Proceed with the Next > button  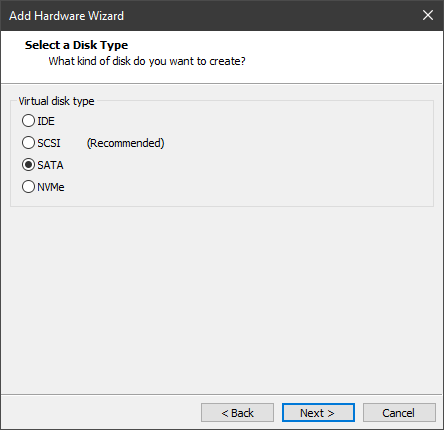coord(318,413)
